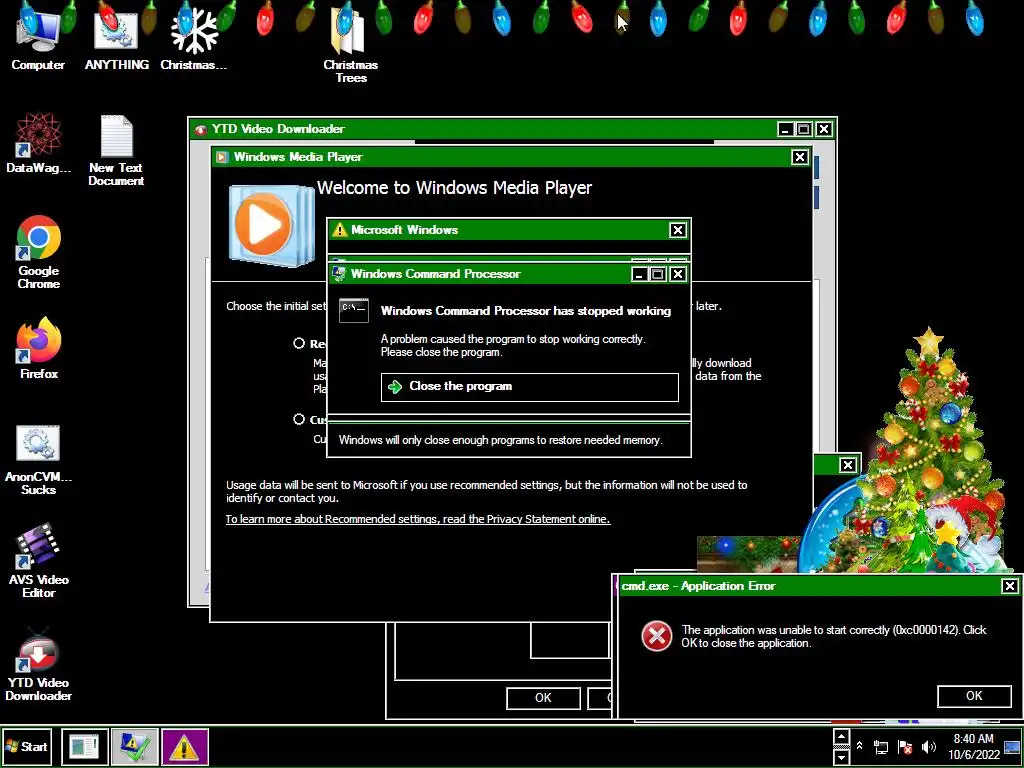The width and height of the screenshot is (1024, 768).
Task: Open the YTD Video Downloader desktop shortcut
Action: click(39, 665)
